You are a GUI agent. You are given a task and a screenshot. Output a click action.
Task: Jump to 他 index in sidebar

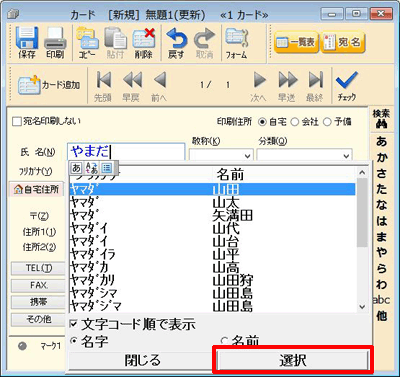[381, 315]
